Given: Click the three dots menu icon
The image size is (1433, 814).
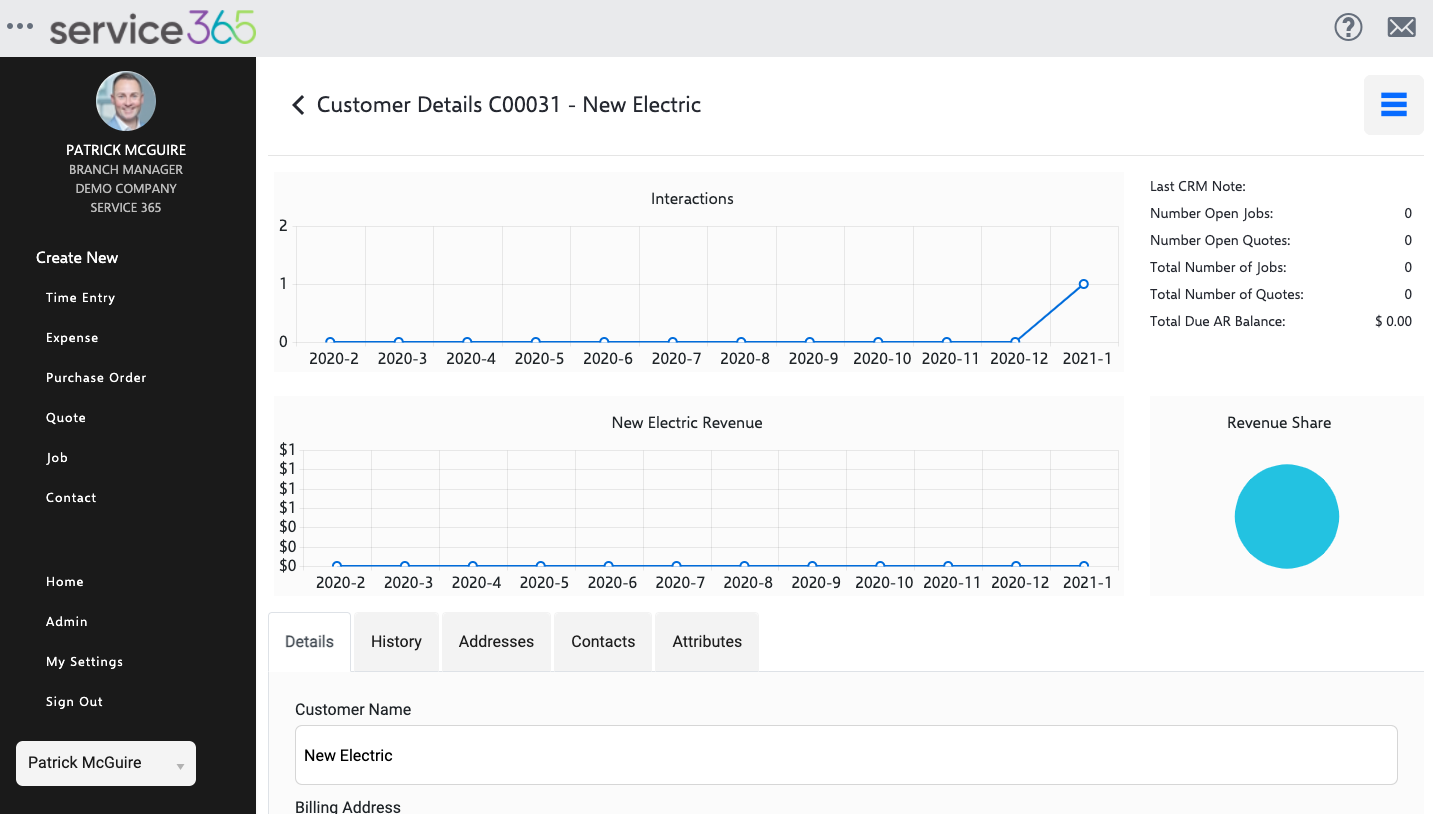Looking at the screenshot, I should coord(20,27).
